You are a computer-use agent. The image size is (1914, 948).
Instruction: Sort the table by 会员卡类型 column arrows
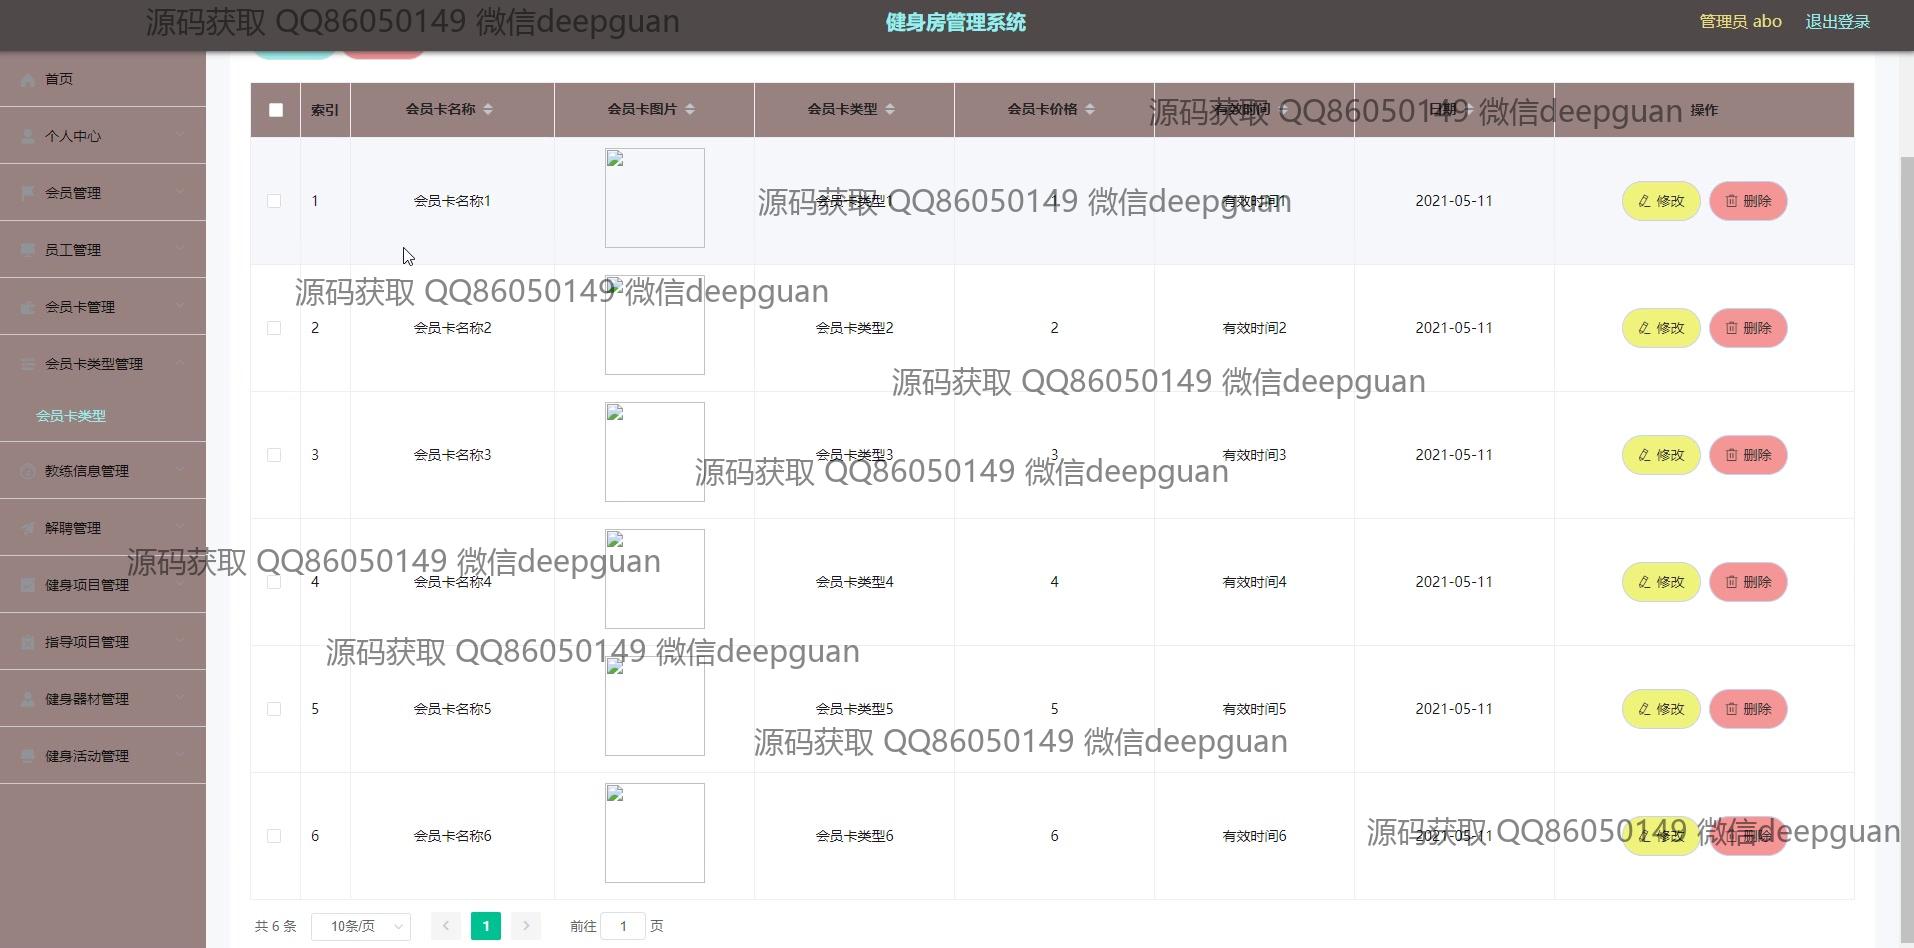[890, 109]
